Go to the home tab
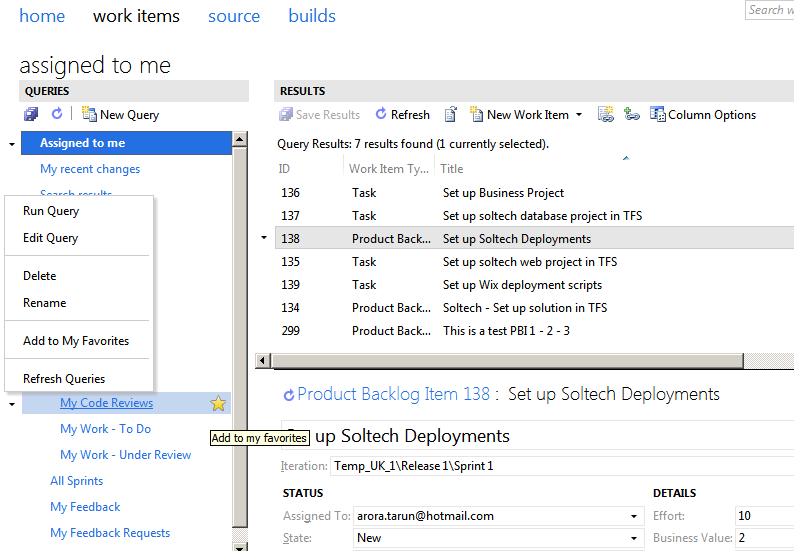Image resolution: width=794 pixels, height=551 pixels. (42, 16)
